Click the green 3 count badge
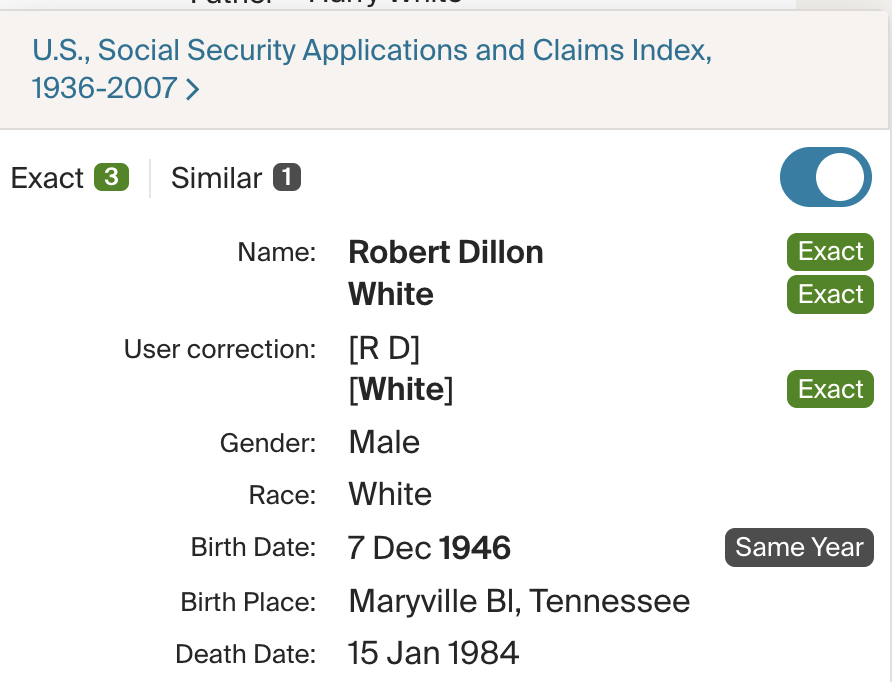The height and width of the screenshot is (682, 892). [111, 178]
